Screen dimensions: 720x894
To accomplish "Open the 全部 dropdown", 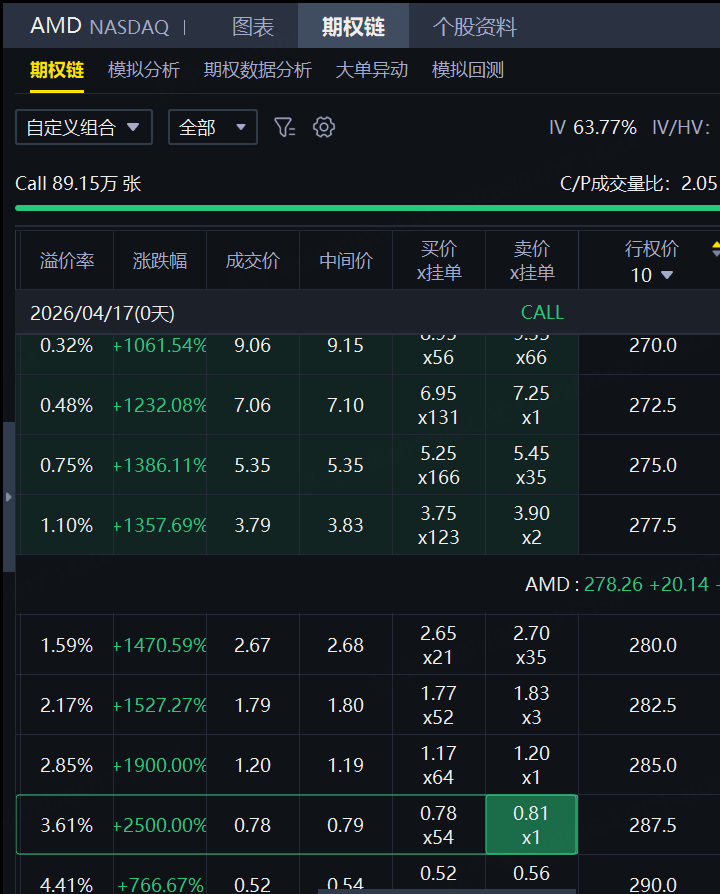I will [x=213, y=127].
